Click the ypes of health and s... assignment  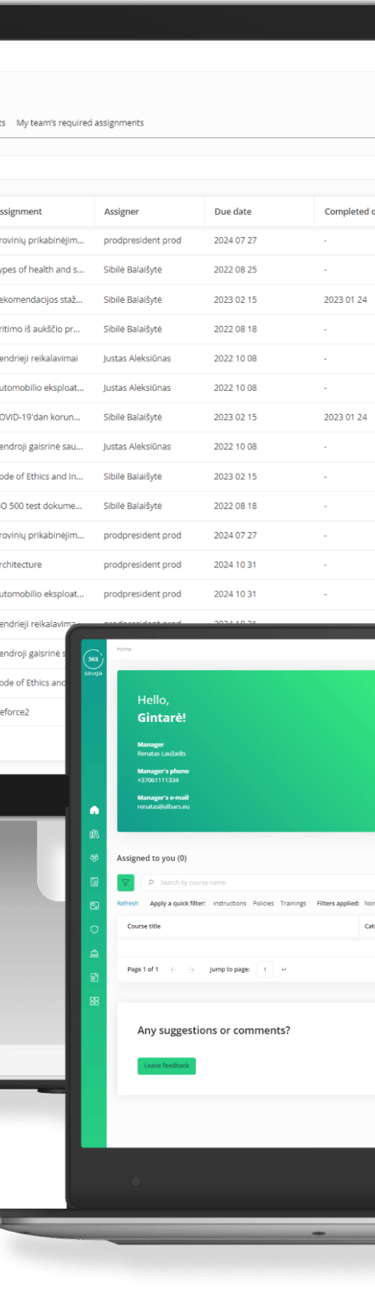42,270
